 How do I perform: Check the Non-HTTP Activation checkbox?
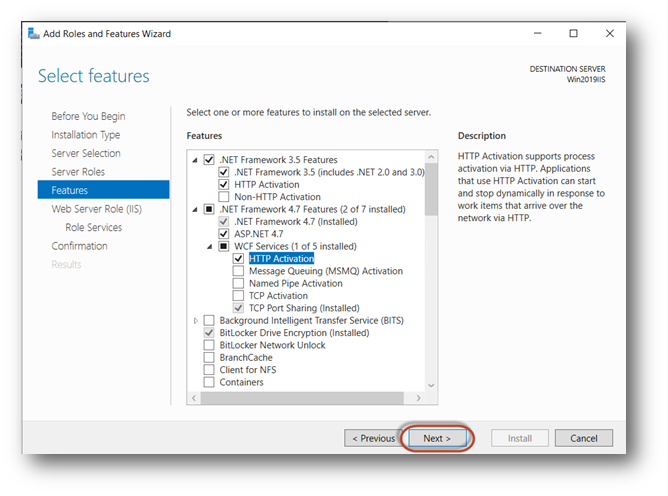tap(224, 197)
